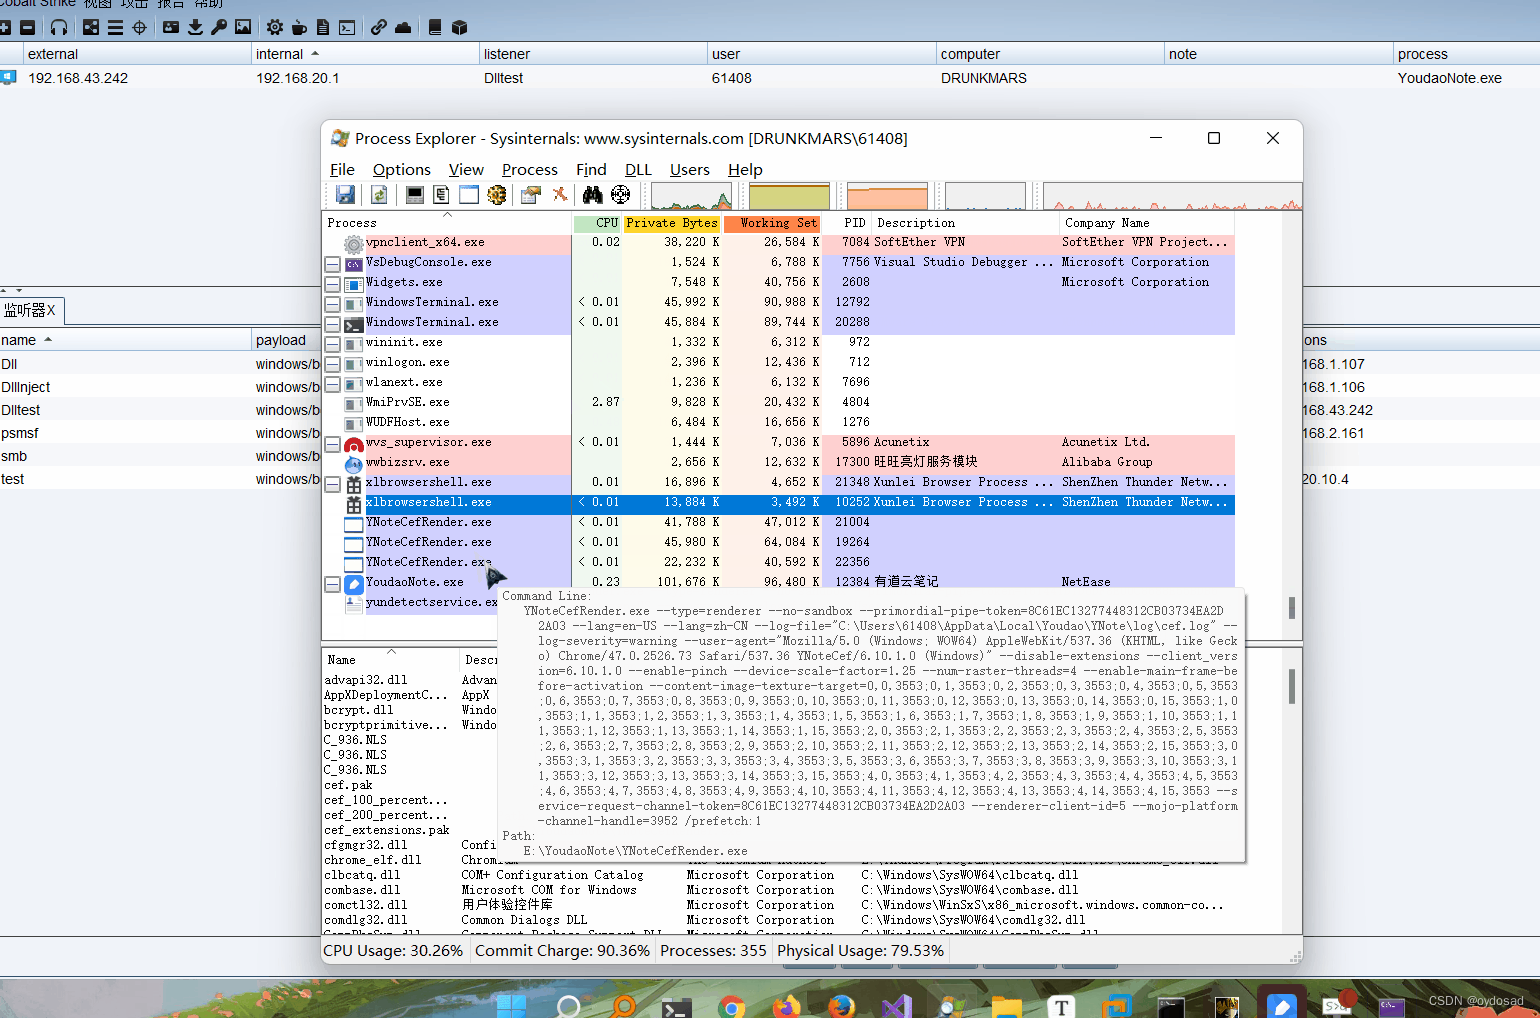Open the process Properties toolbar icon
The height and width of the screenshot is (1018, 1540).
tap(531, 195)
